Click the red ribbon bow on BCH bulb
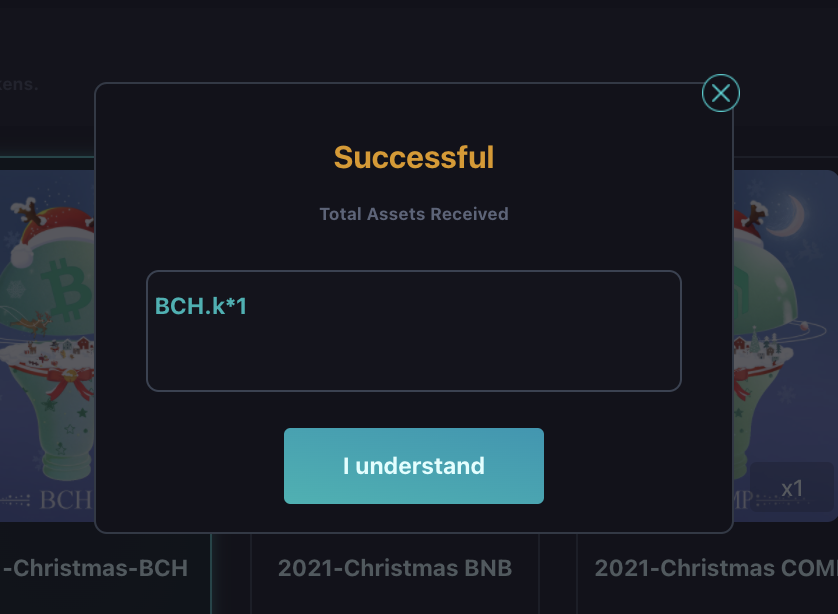Image resolution: width=838 pixels, height=614 pixels. pyautogui.click(x=69, y=380)
